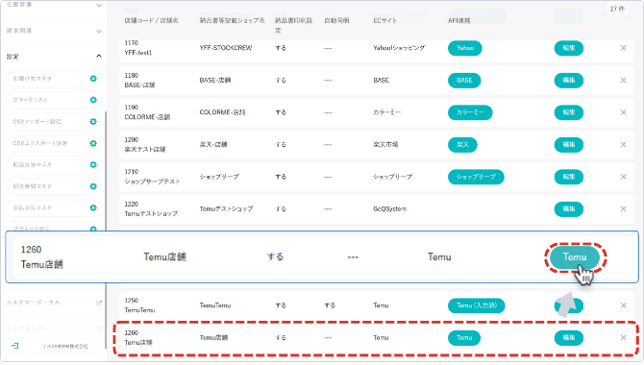This screenshot has width=644, height=365.
Task: Click the ショップサーブ API link button
Action: (x=476, y=177)
